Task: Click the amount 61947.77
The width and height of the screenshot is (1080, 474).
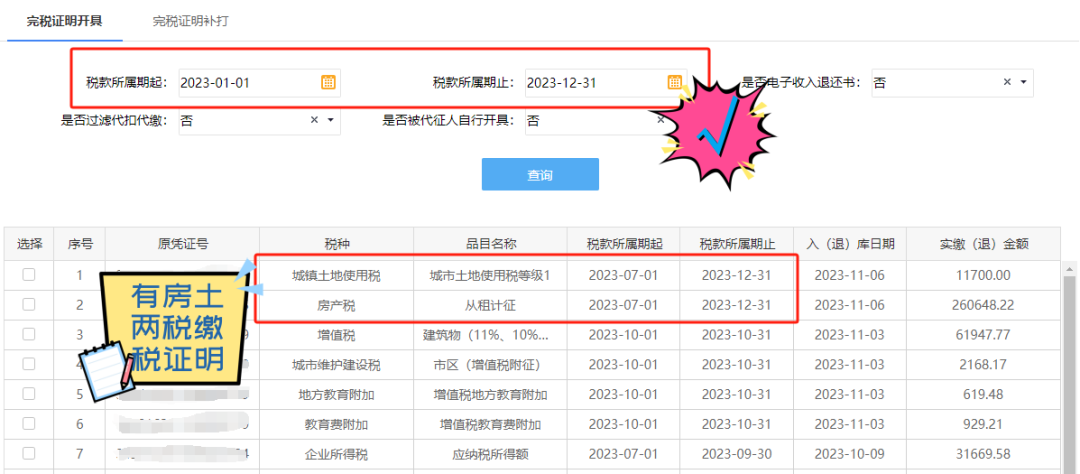Action: 984,336
